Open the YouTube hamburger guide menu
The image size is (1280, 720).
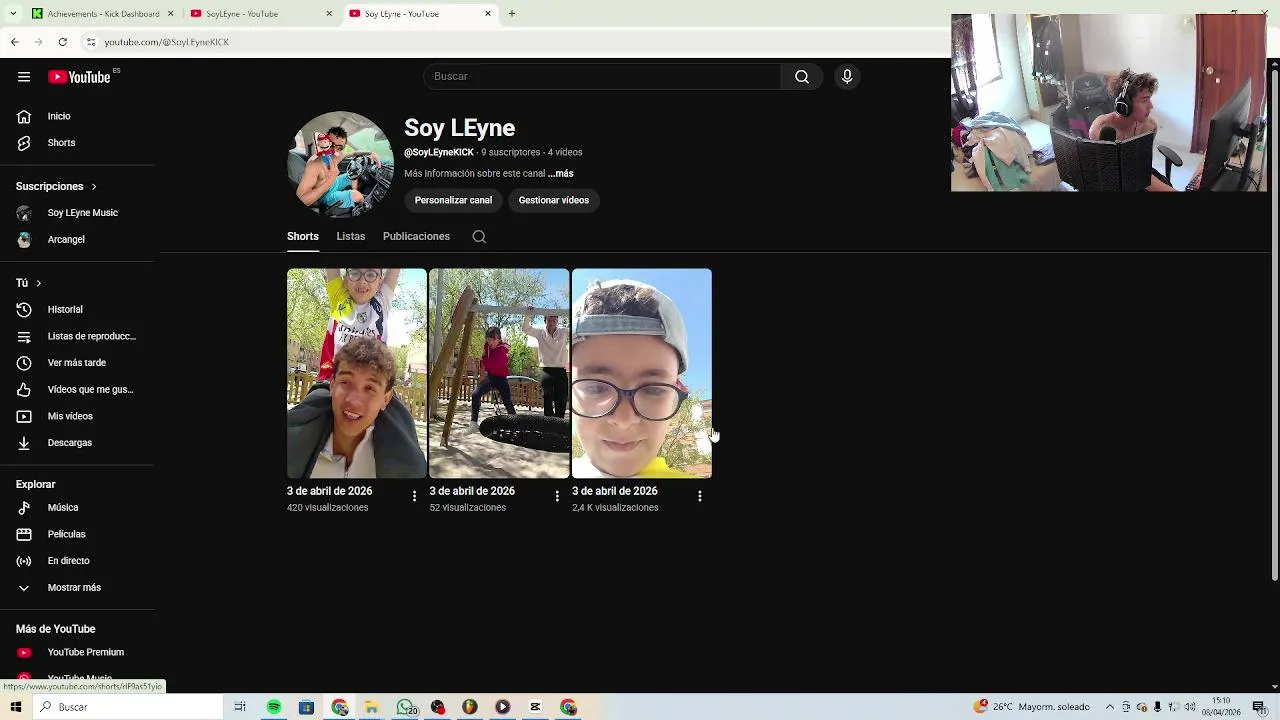point(24,77)
